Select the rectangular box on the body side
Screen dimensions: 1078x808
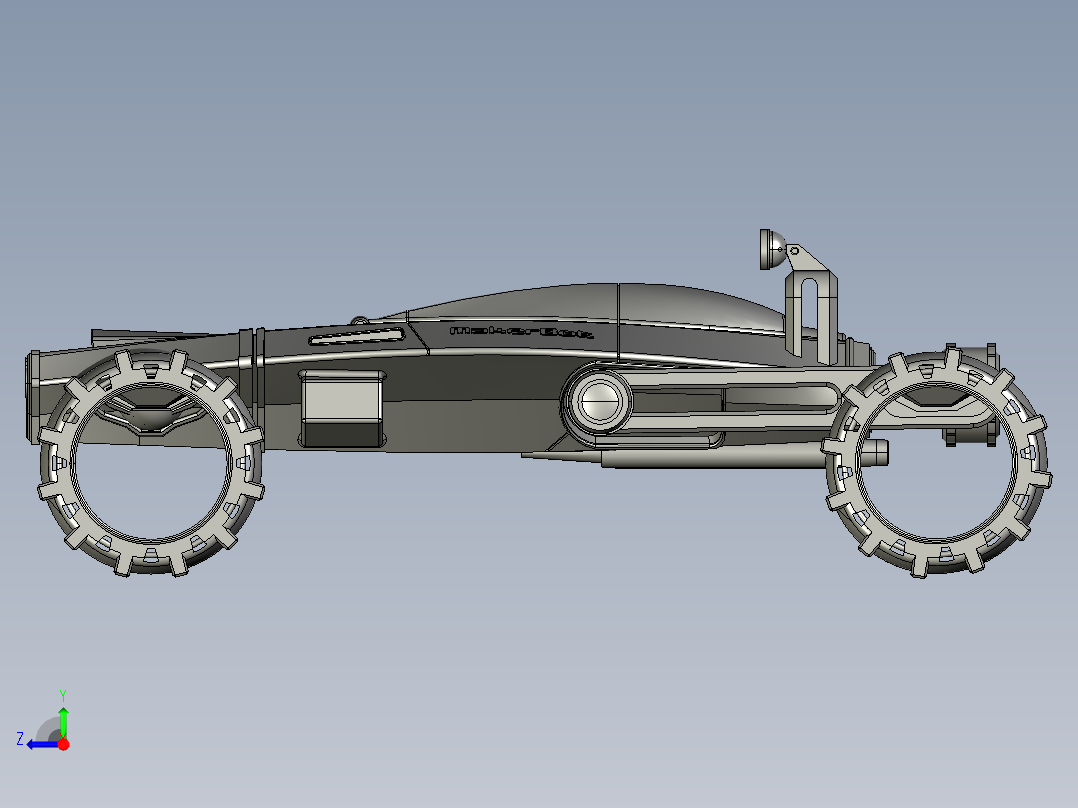(x=342, y=409)
